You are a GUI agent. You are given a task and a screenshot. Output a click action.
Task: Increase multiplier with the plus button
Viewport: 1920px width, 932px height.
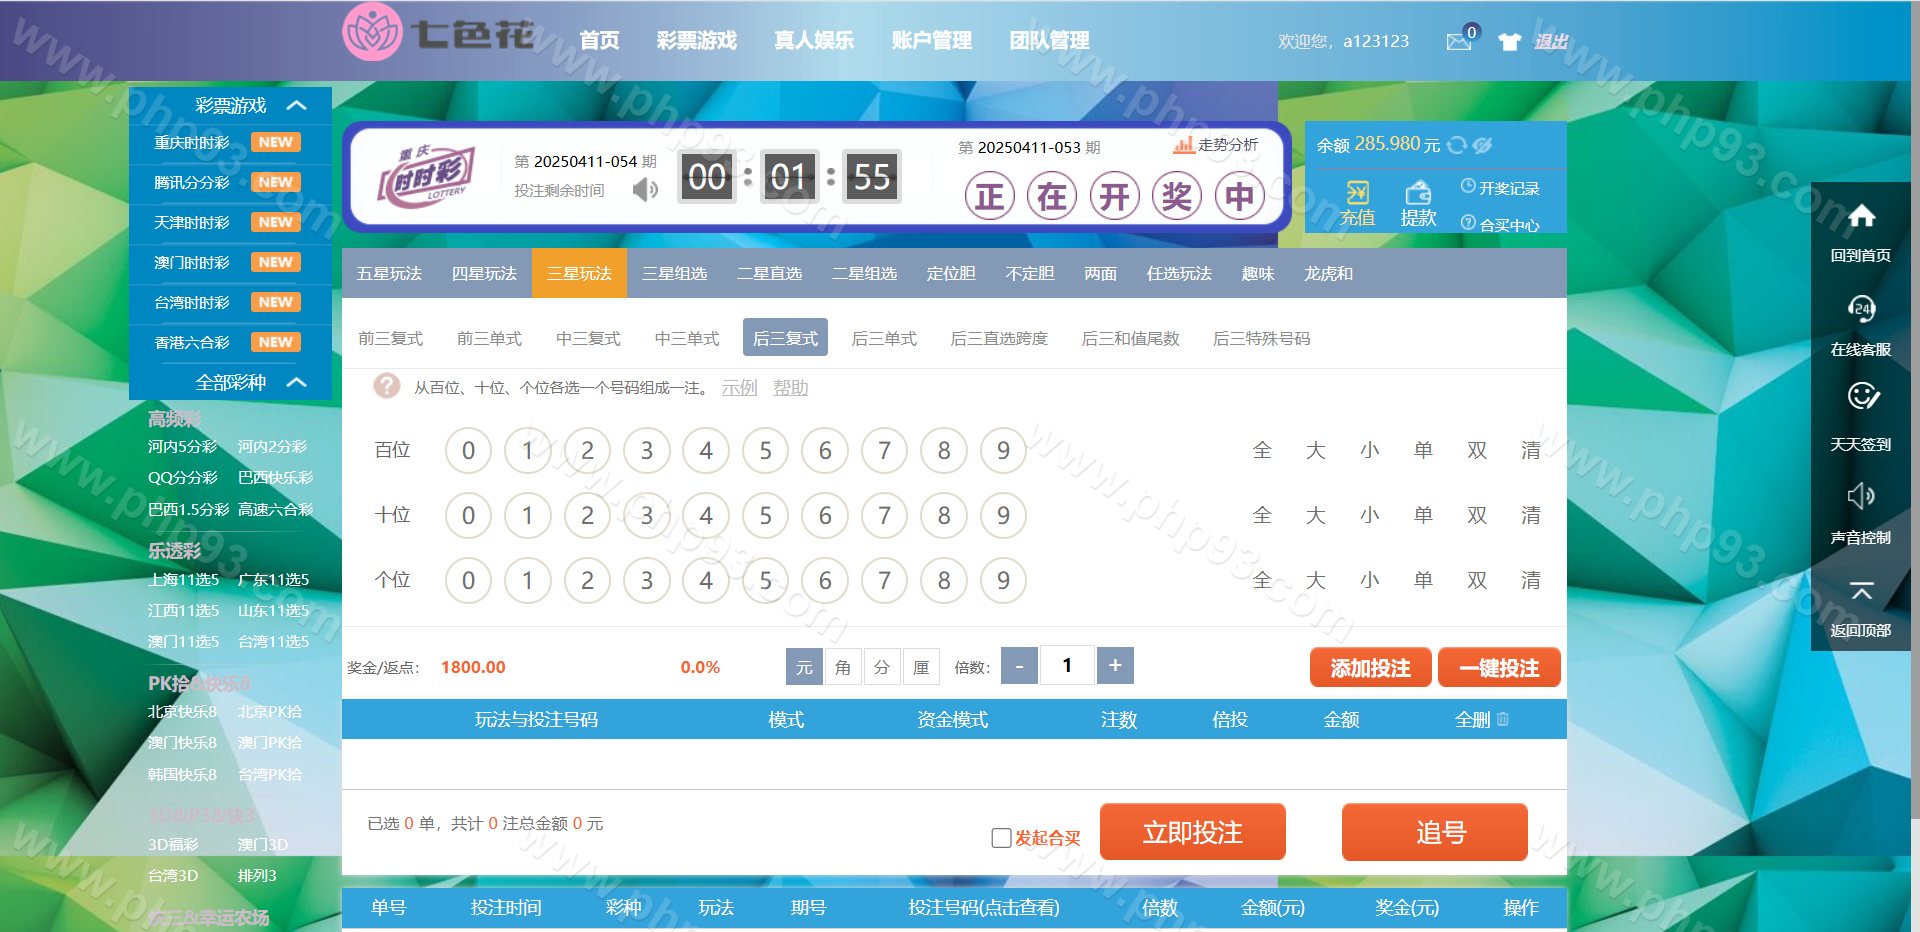(1115, 666)
